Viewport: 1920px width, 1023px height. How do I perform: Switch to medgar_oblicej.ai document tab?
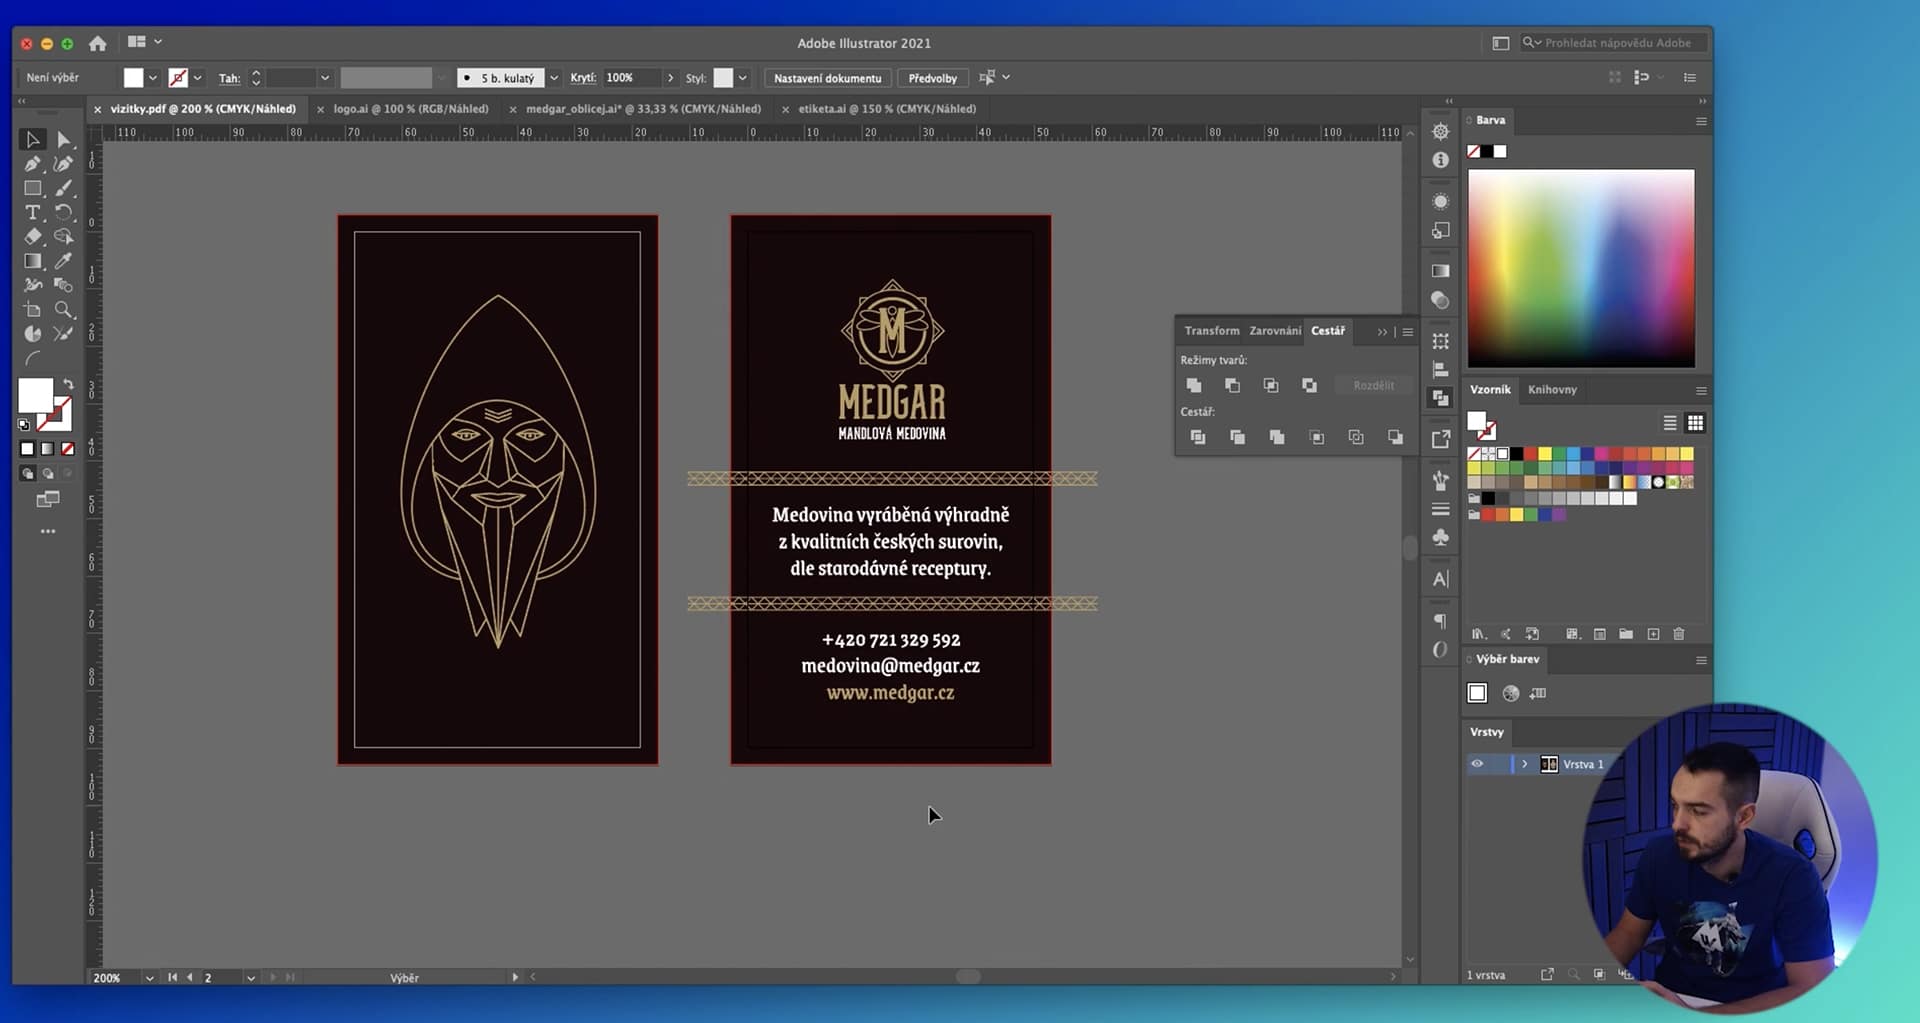coord(643,109)
